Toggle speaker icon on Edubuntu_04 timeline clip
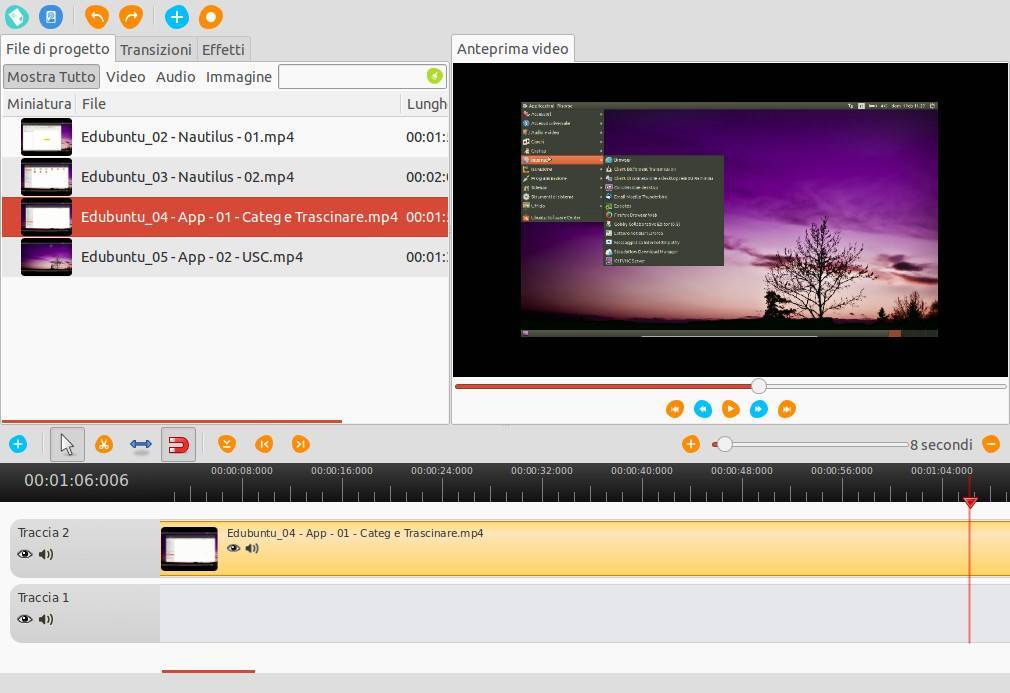 (x=252, y=548)
